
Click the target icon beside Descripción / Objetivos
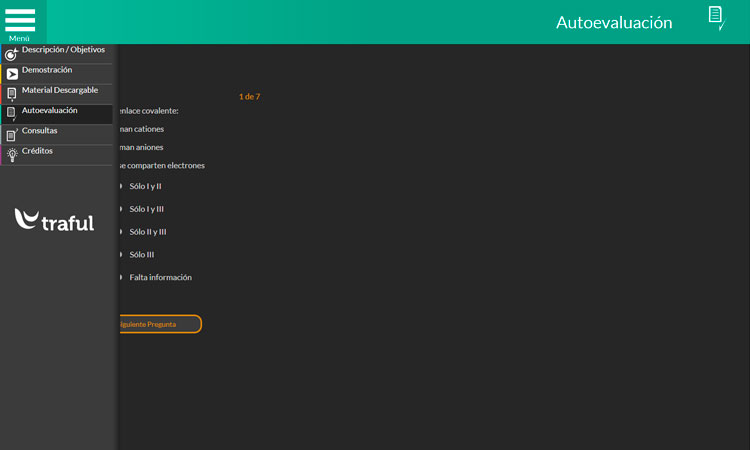click(11, 54)
